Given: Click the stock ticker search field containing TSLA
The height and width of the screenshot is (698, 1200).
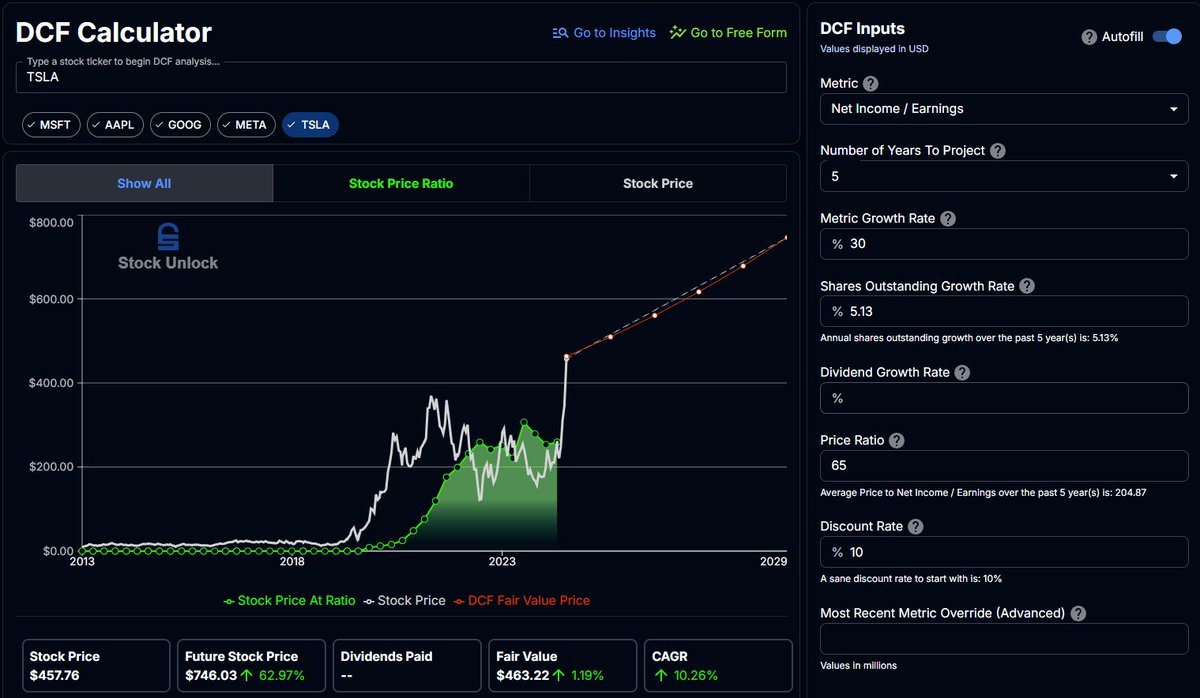Looking at the screenshot, I should pyautogui.click(x=401, y=78).
